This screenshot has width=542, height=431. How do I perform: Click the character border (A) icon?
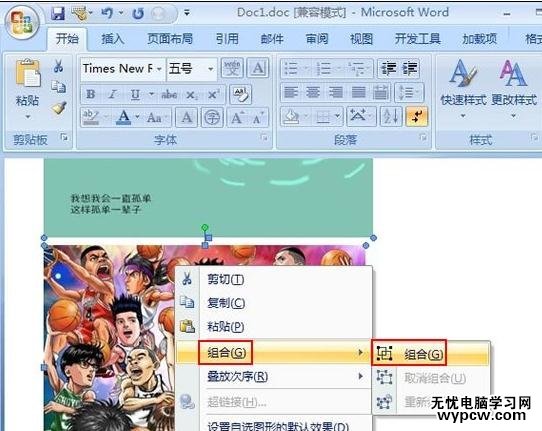coord(258,68)
